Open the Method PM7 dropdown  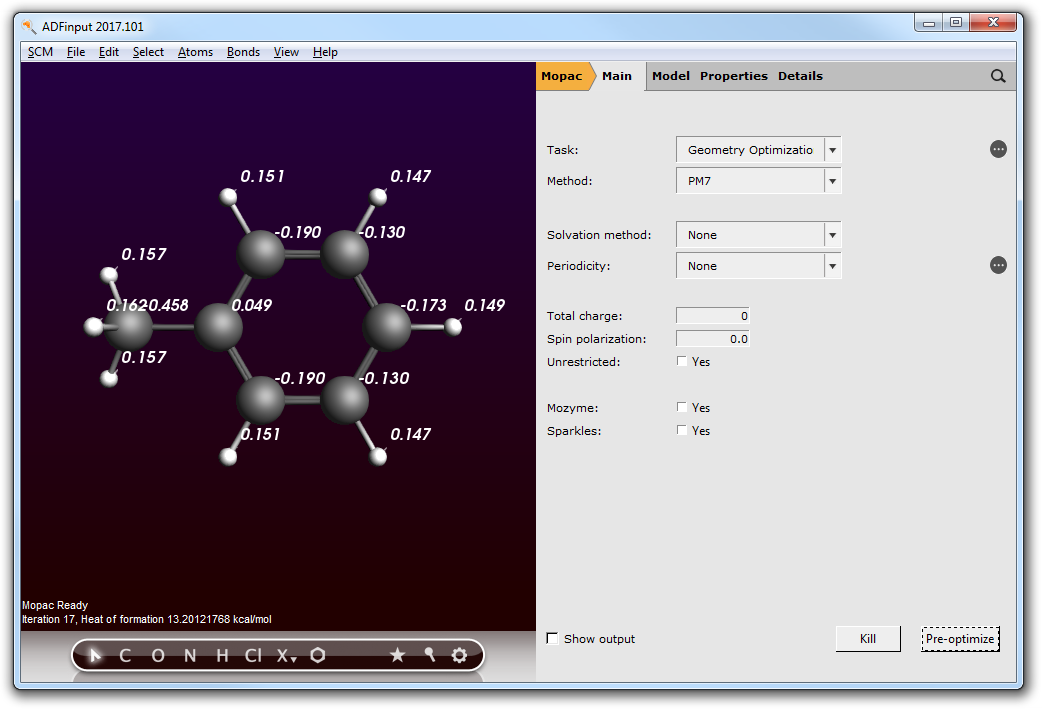(758, 181)
